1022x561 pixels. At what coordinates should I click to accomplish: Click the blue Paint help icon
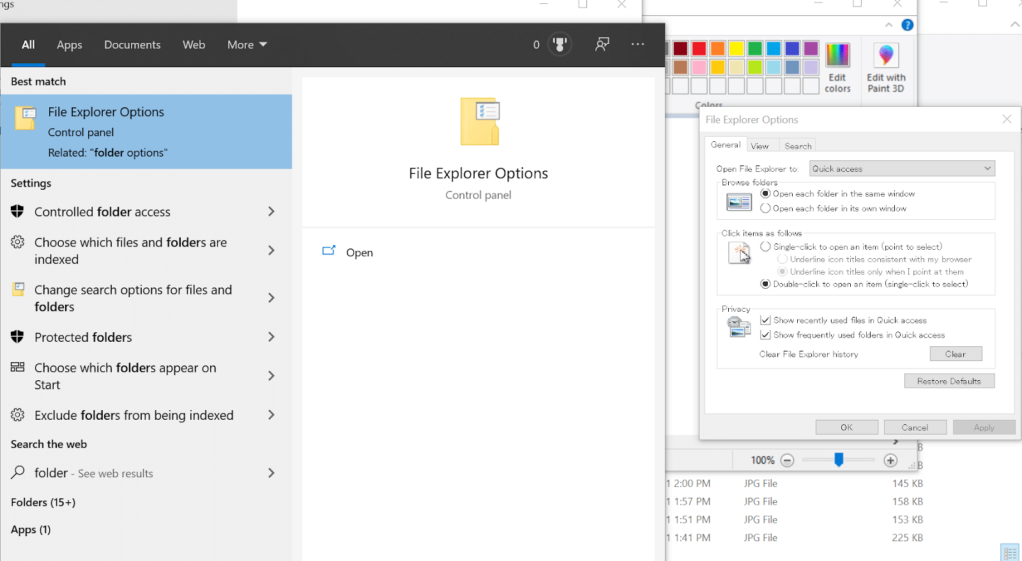pyautogui.click(x=907, y=25)
